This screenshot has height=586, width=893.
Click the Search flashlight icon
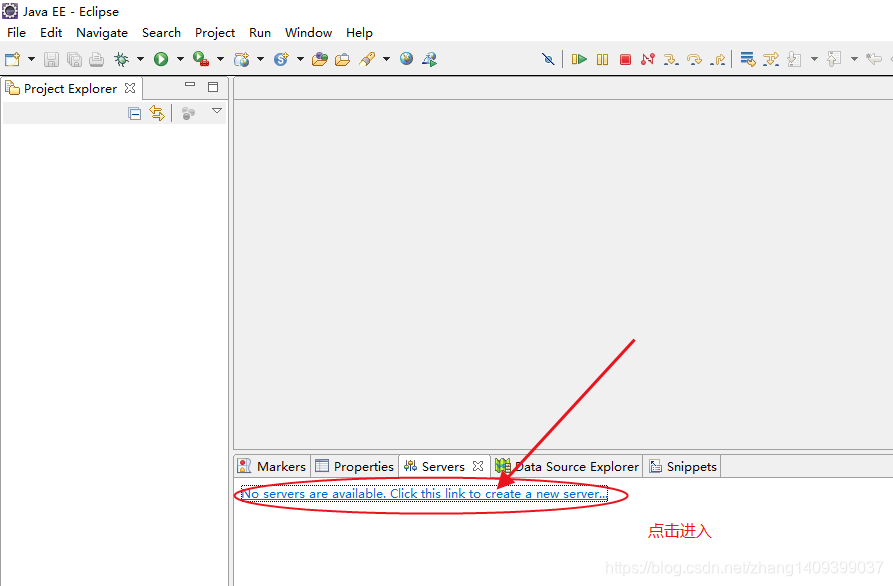pyautogui.click(x=367, y=59)
